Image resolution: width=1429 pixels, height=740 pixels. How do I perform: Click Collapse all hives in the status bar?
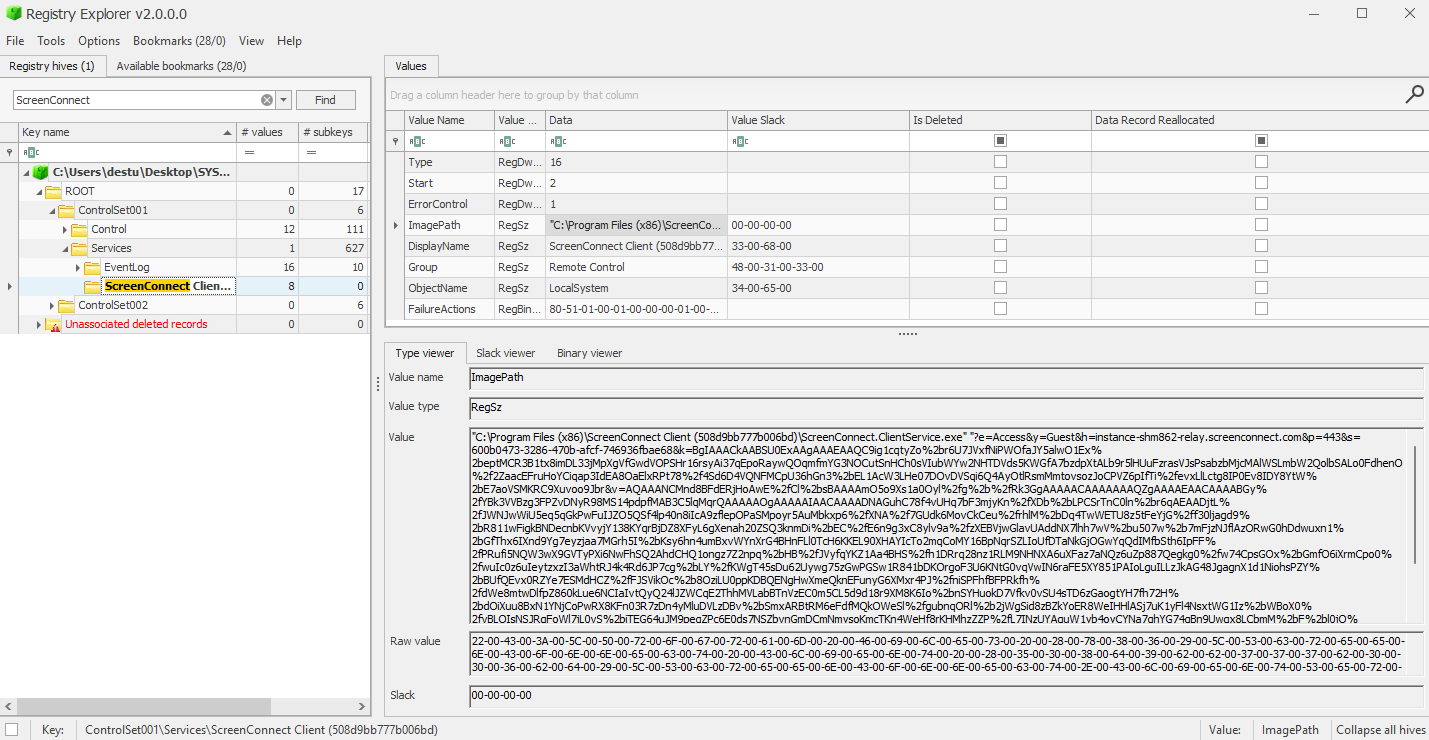pyautogui.click(x=1381, y=730)
